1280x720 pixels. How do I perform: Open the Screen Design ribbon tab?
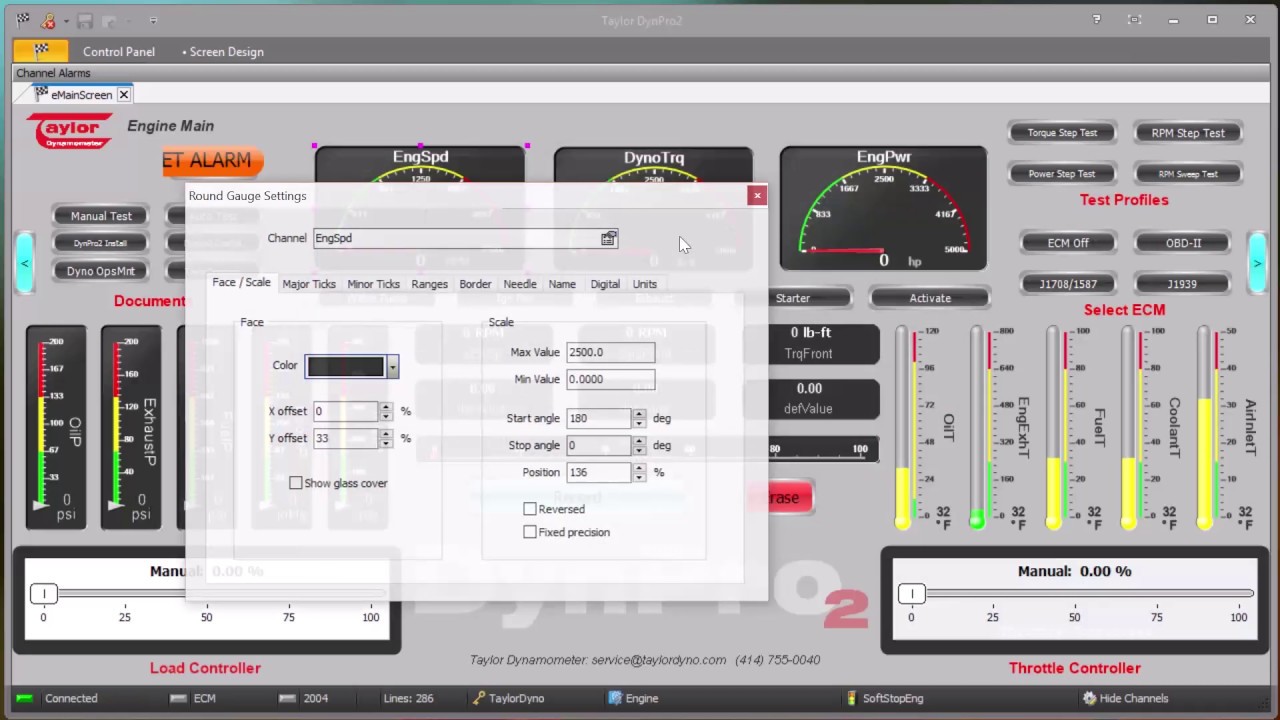223,52
